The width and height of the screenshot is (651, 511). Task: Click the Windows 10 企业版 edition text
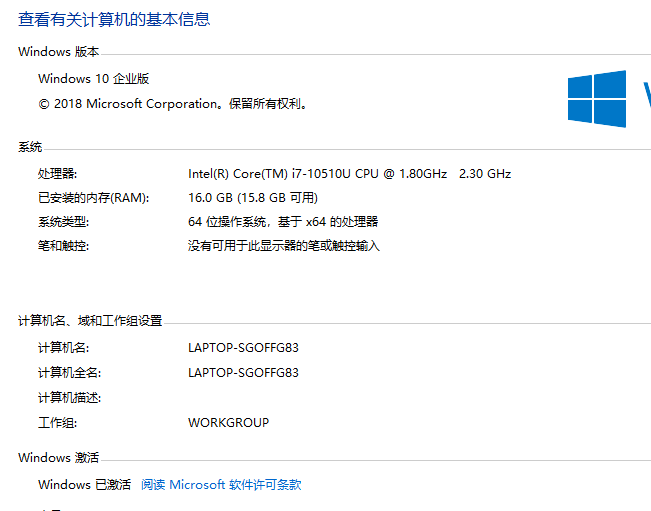click(93, 78)
